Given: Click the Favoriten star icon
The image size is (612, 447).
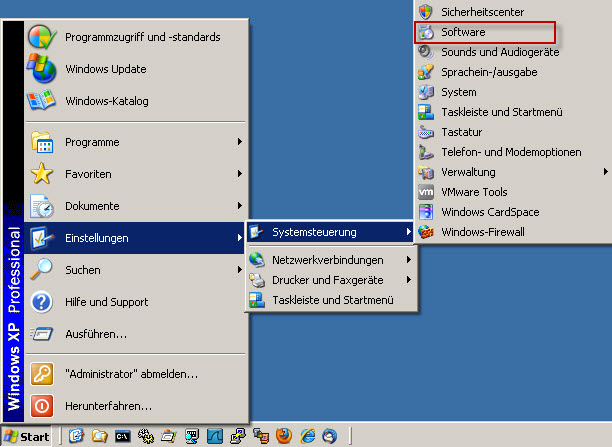Looking at the screenshot, I should click(42, 174).
